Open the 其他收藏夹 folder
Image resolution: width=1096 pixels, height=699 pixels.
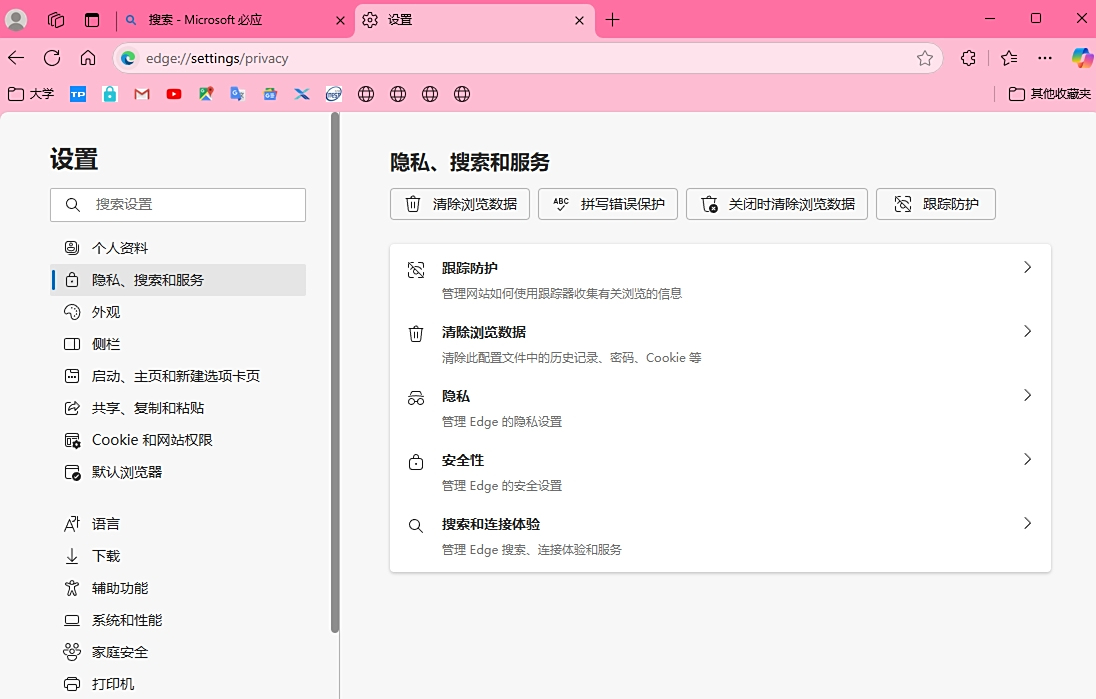1049,94
